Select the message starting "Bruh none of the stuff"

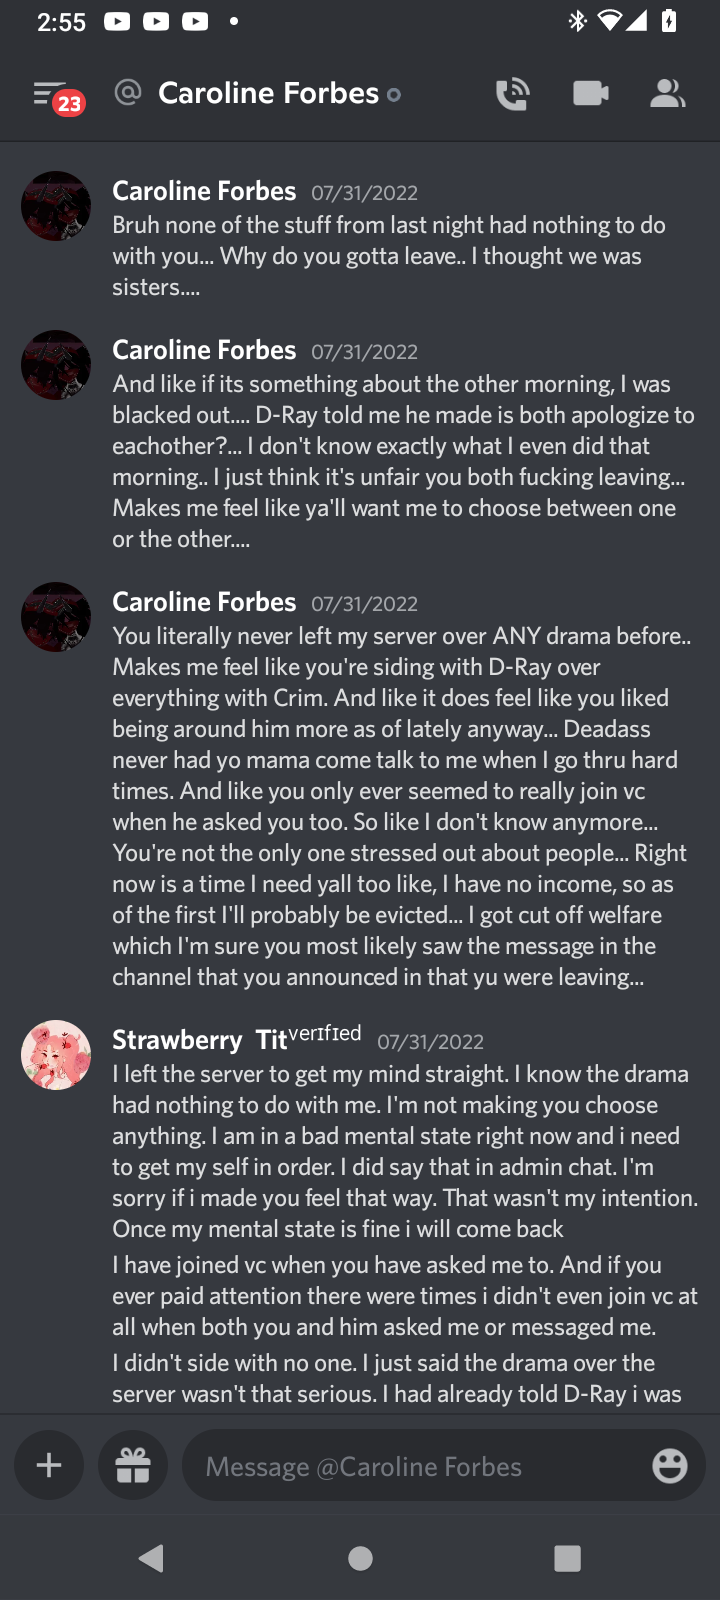pos(390,256)
